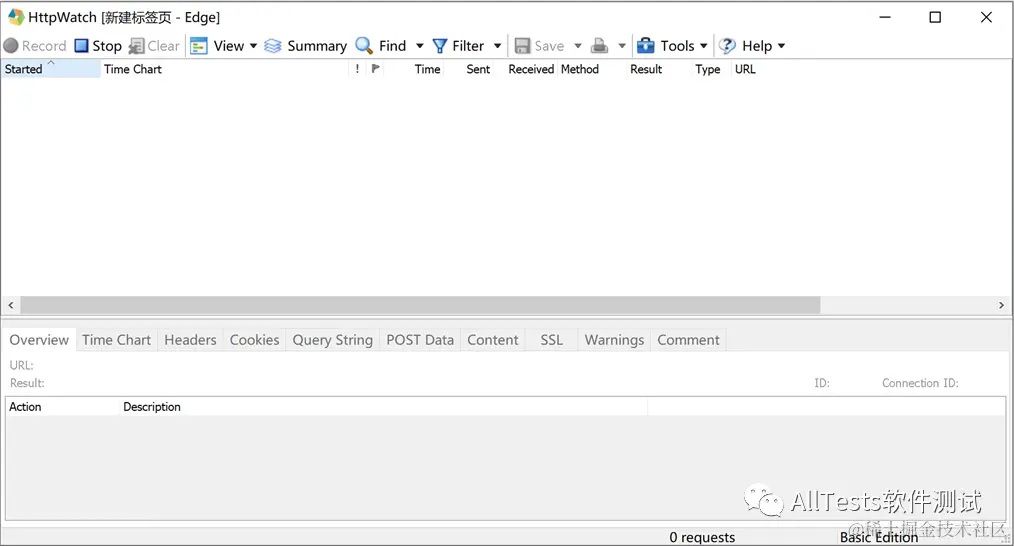The image size is (1014, 546).
Task: Open the Content tab
Action: tap(493, 340)
